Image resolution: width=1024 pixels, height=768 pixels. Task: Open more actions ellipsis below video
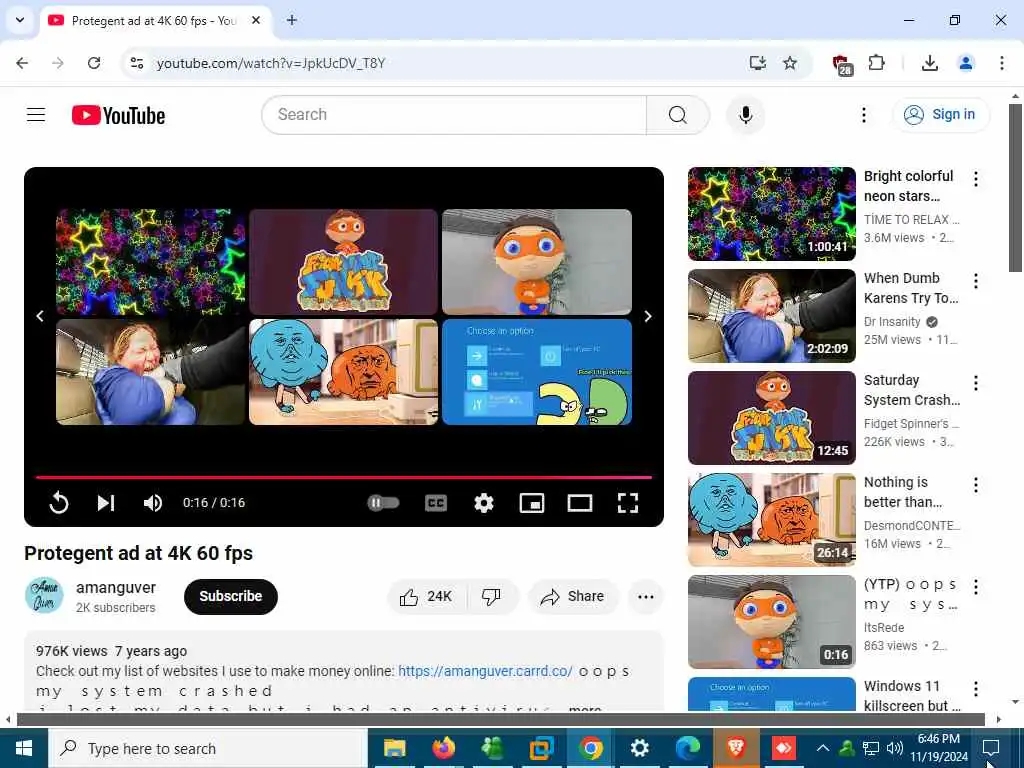645,596
